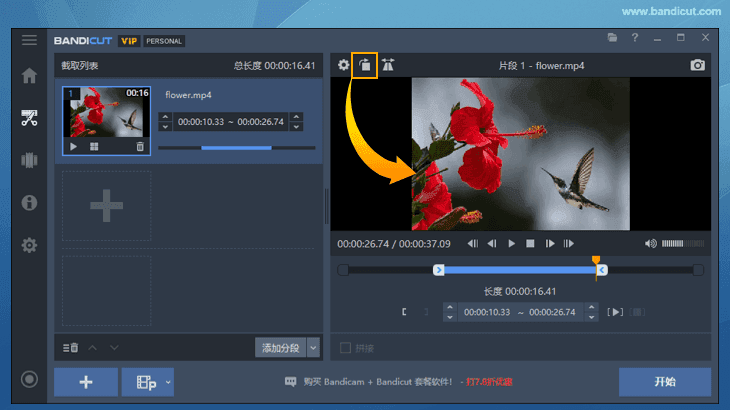
Task: Click the rotate video icon above preview
Action: 365,65
